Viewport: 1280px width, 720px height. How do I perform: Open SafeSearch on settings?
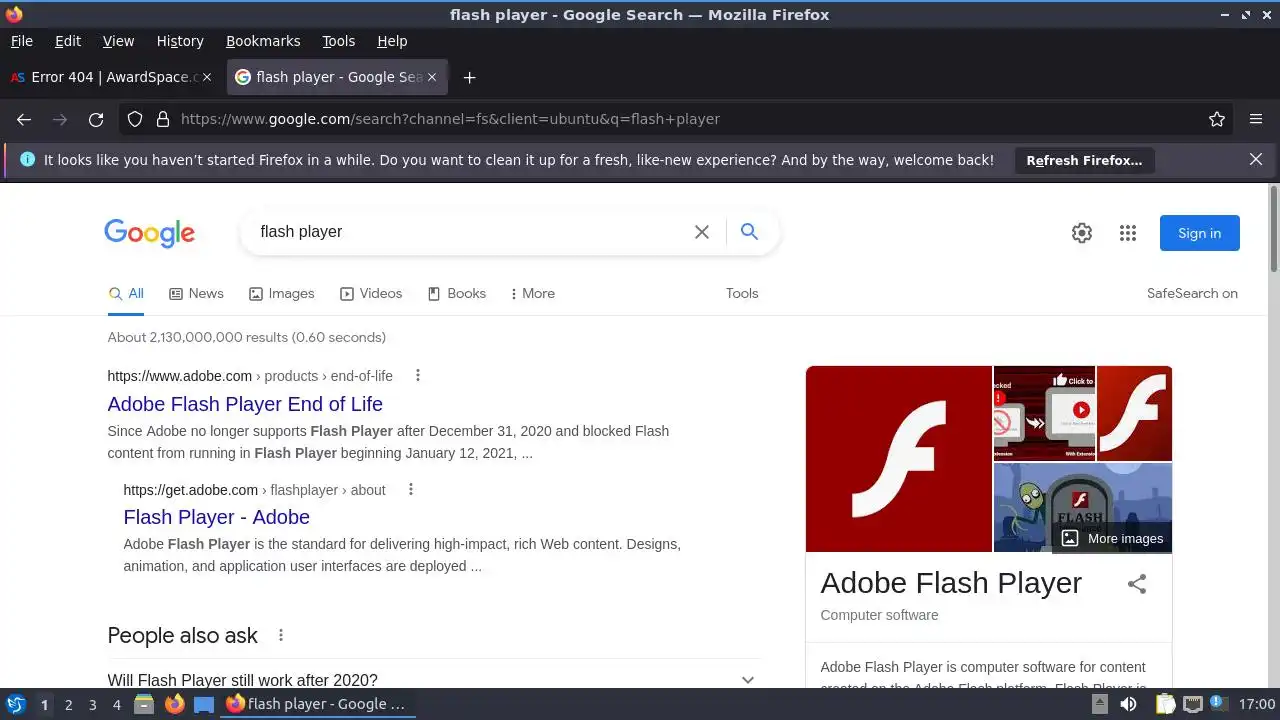pos(1192,293)
